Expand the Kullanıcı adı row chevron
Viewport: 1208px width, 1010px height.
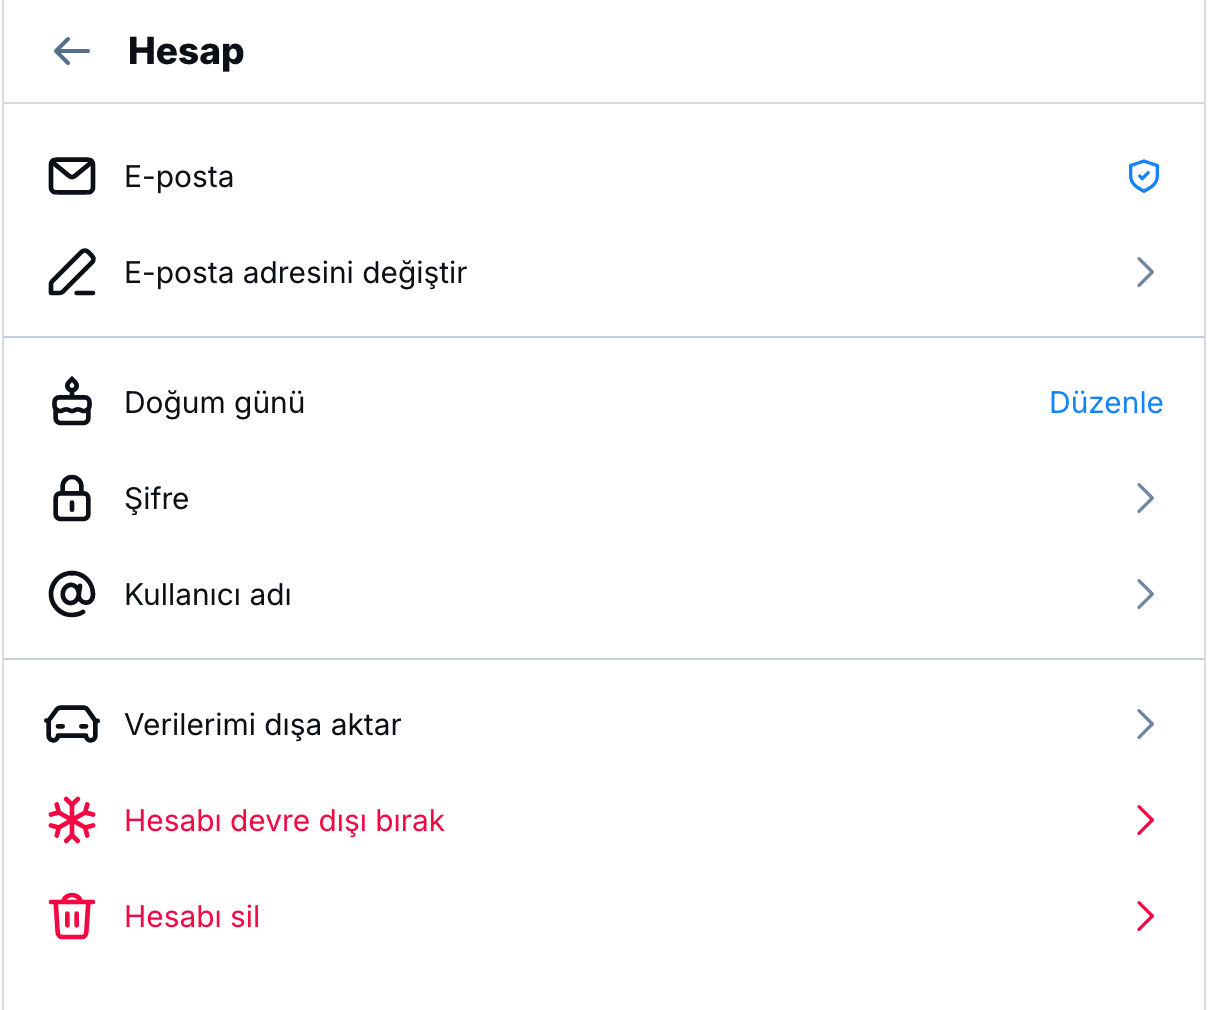pos(1145,594)
